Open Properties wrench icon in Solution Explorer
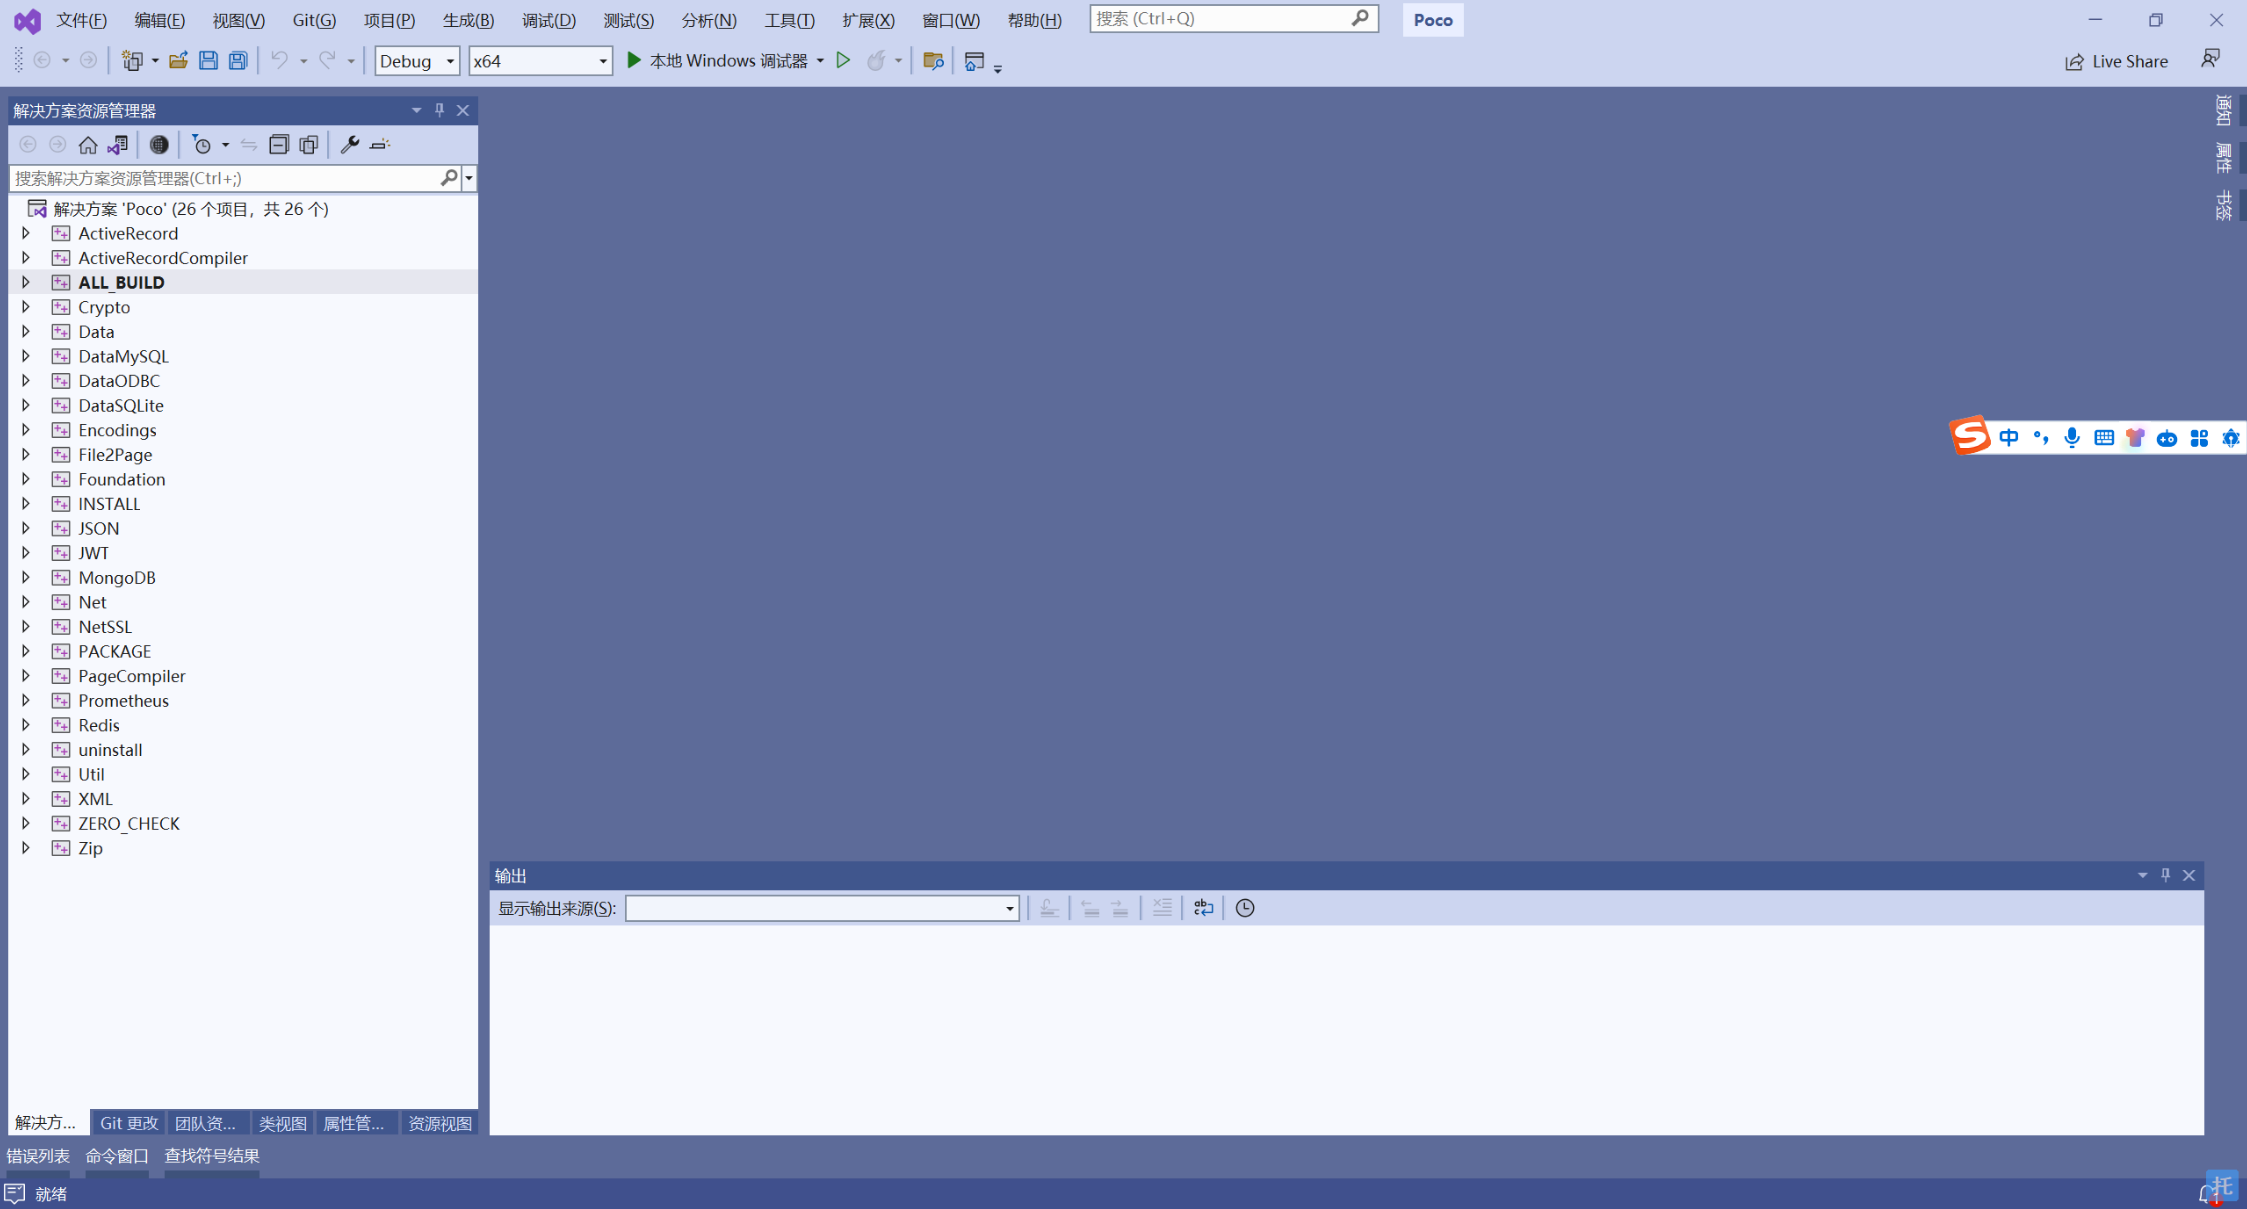 (349, 145)
